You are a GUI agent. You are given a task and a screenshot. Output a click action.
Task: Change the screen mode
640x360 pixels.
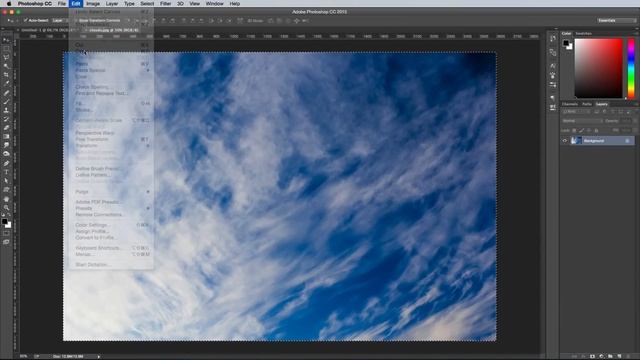click(x=6, y=242)
